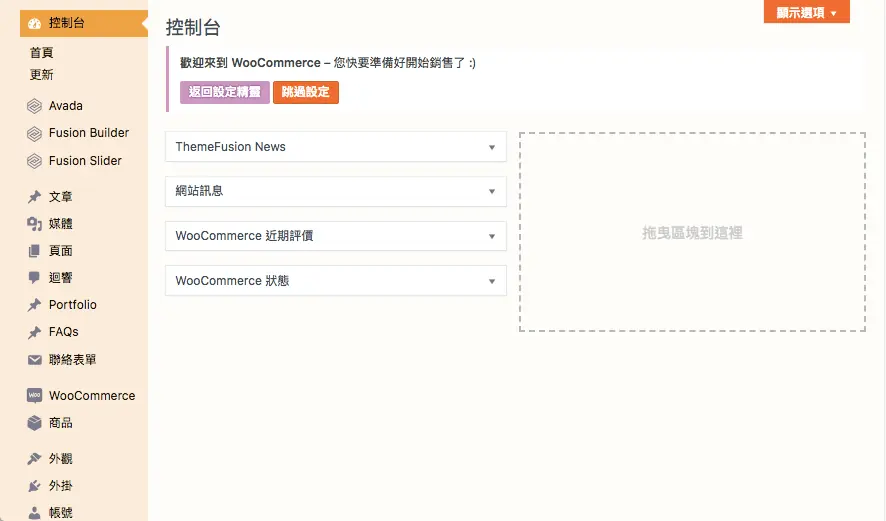Open 外掛 in the sidebar
The image size is (886, 521).
click(x=60, y=485)
